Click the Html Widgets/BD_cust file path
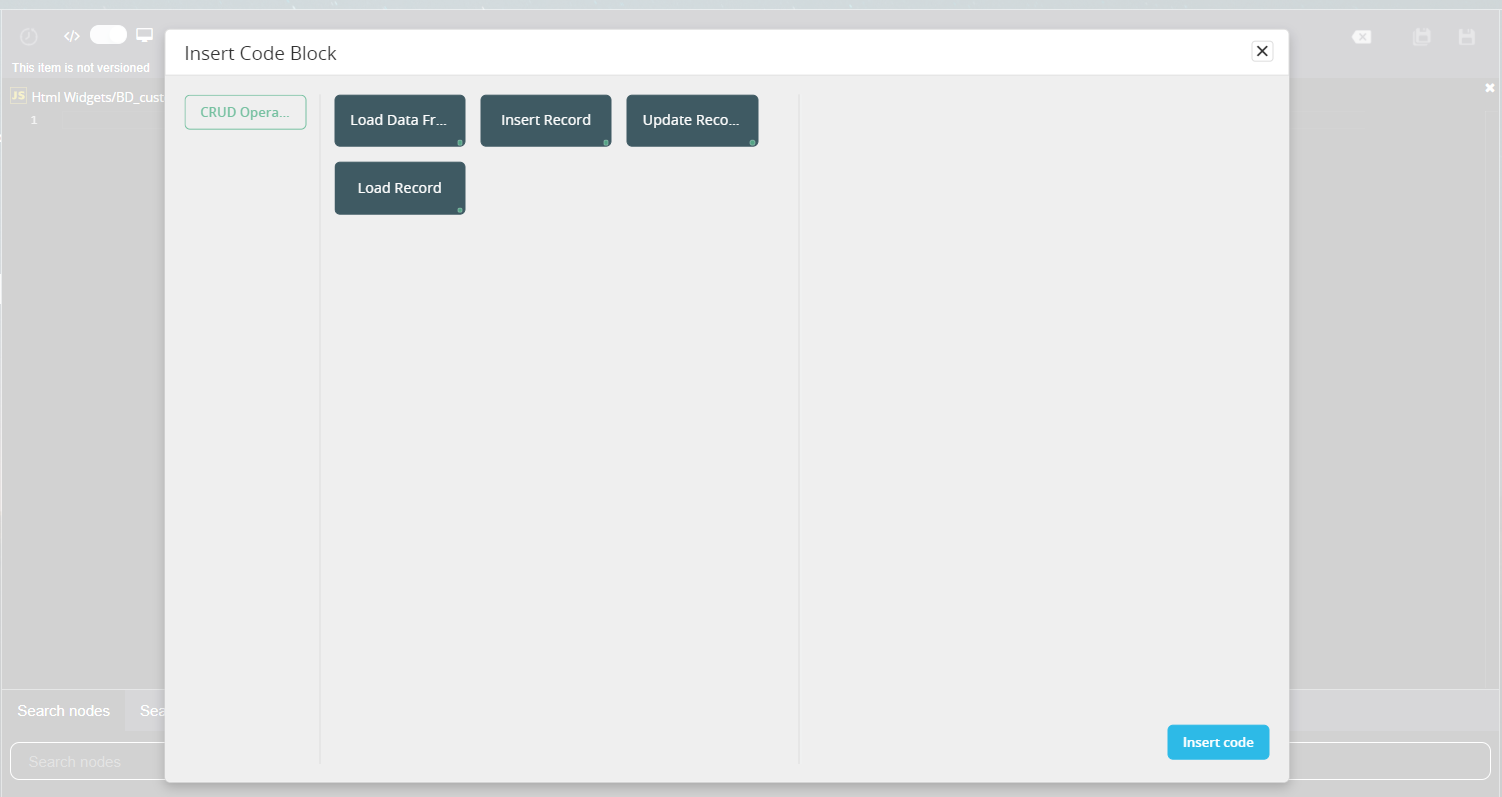 pyautogui.click(x=97, y=98)
